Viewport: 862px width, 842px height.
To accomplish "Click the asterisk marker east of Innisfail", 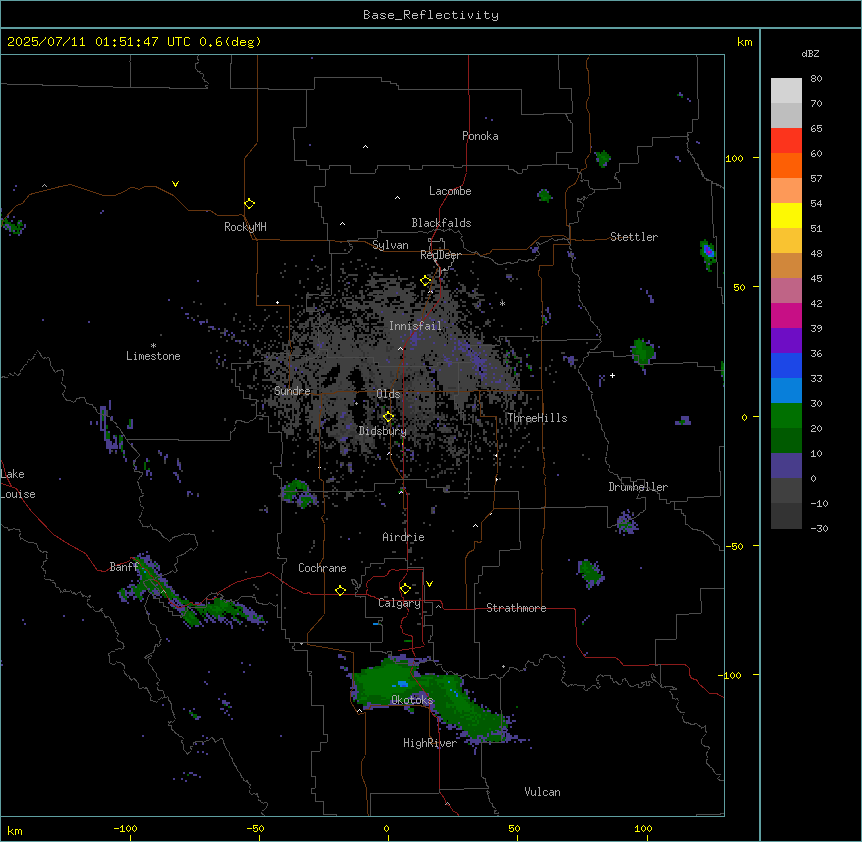I will [502, 303].
